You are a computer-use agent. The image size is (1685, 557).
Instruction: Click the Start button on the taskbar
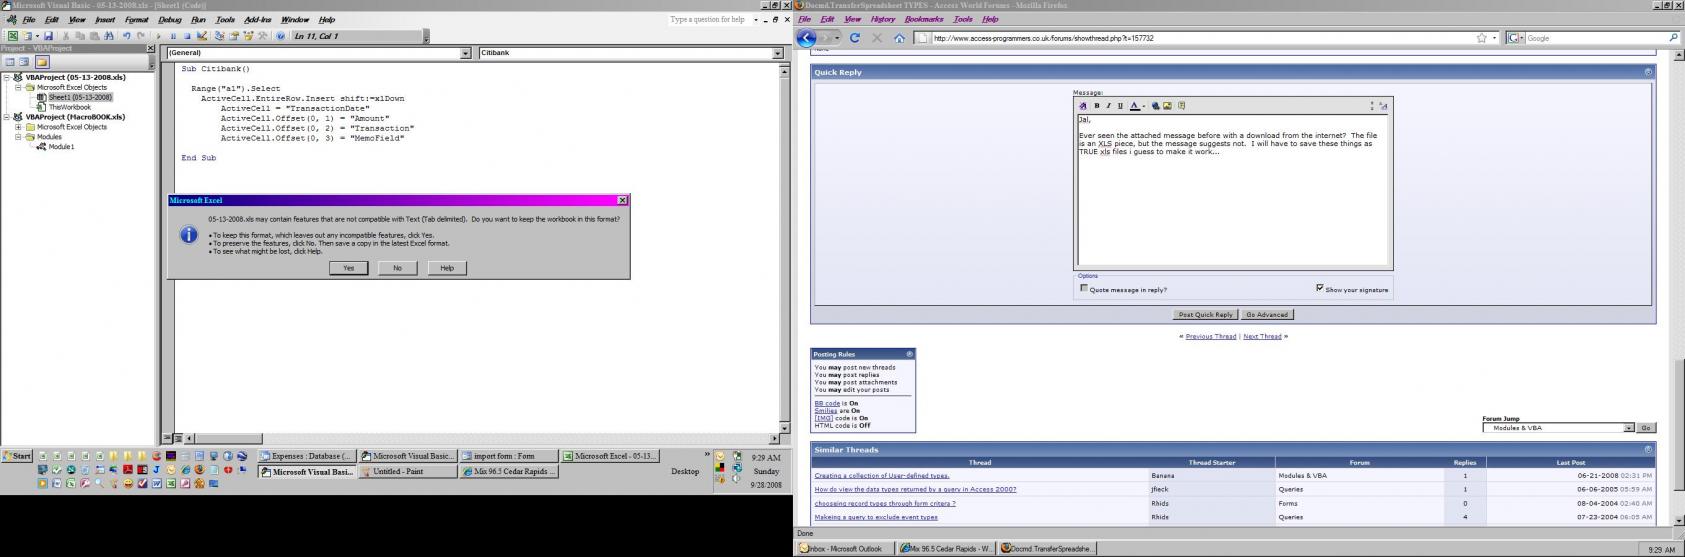tap(17, 456)
